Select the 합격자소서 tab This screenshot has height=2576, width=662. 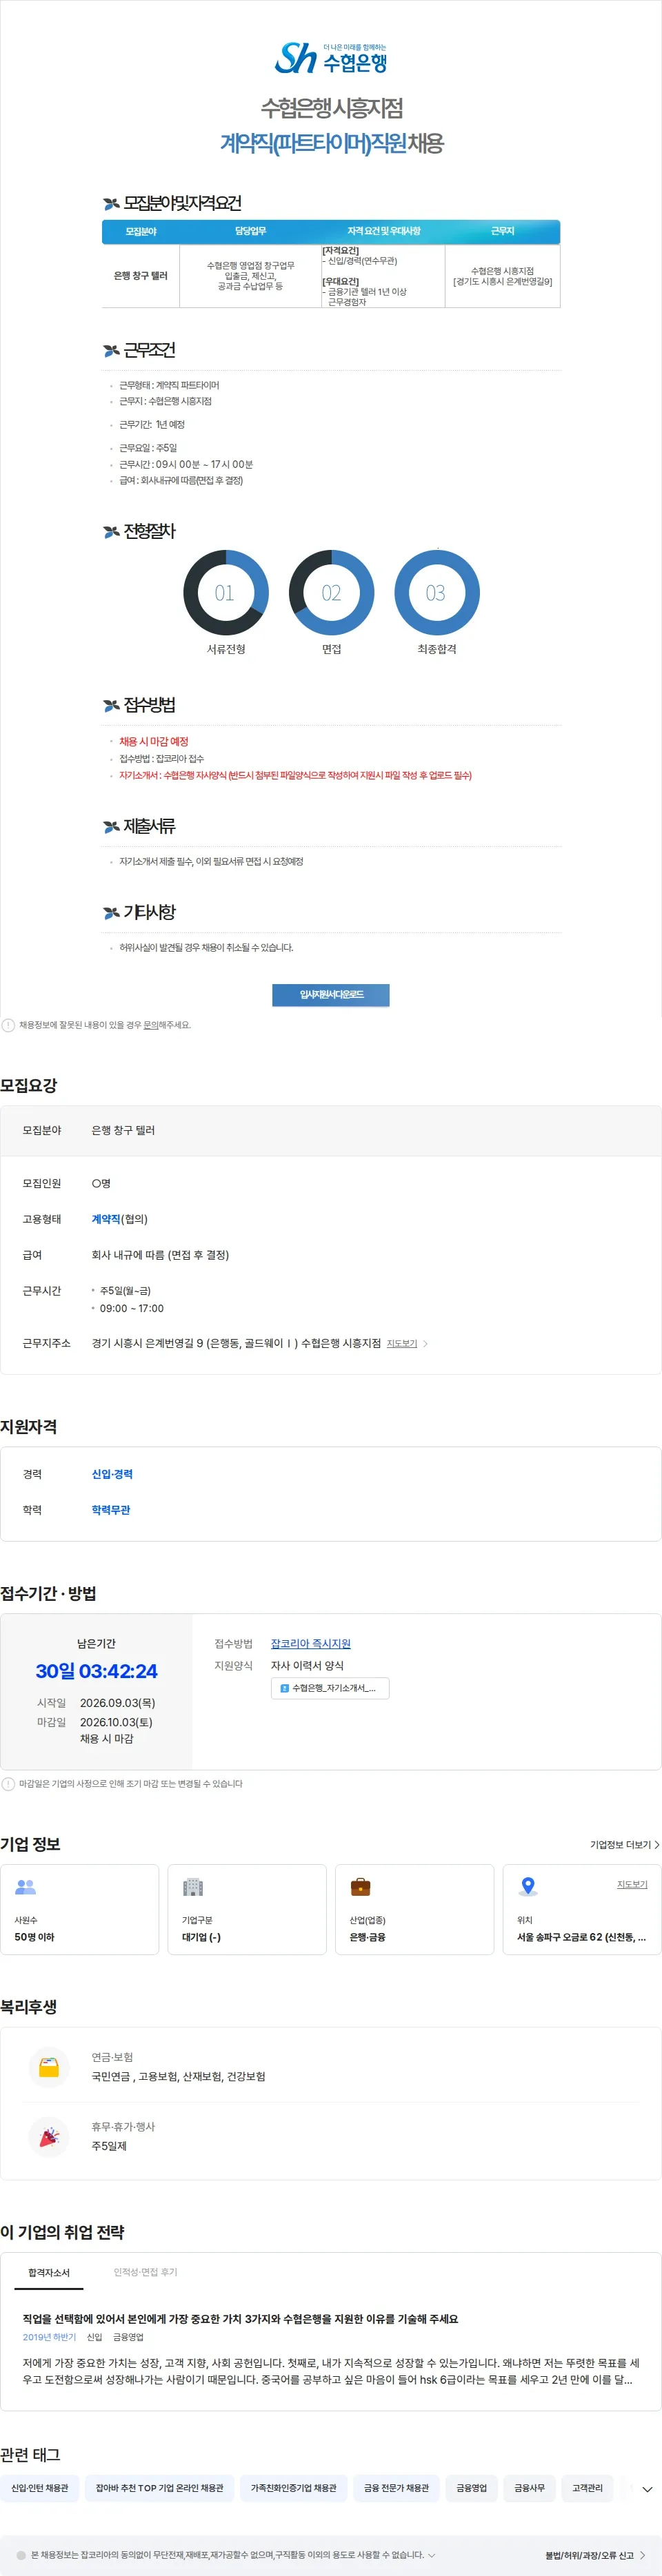click(49, 2272)
